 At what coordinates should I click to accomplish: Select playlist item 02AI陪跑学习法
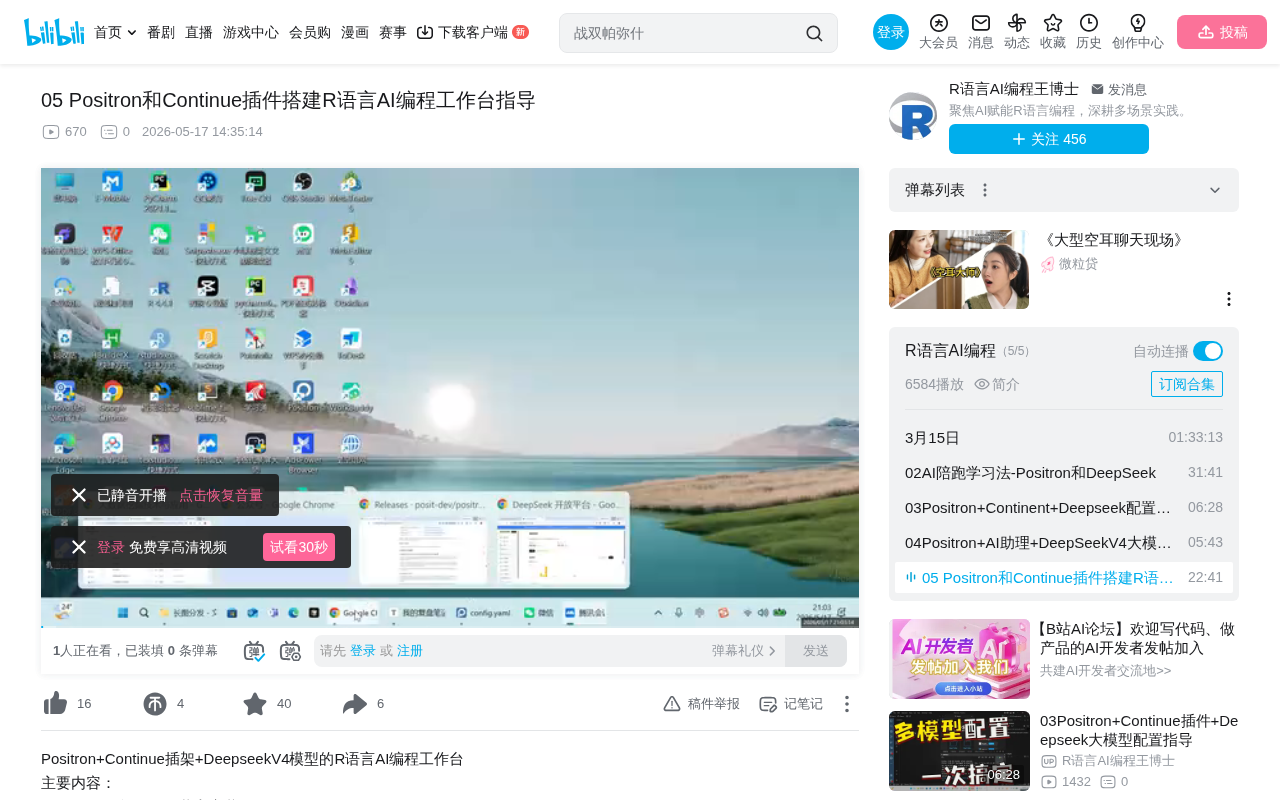[1064, 472]
